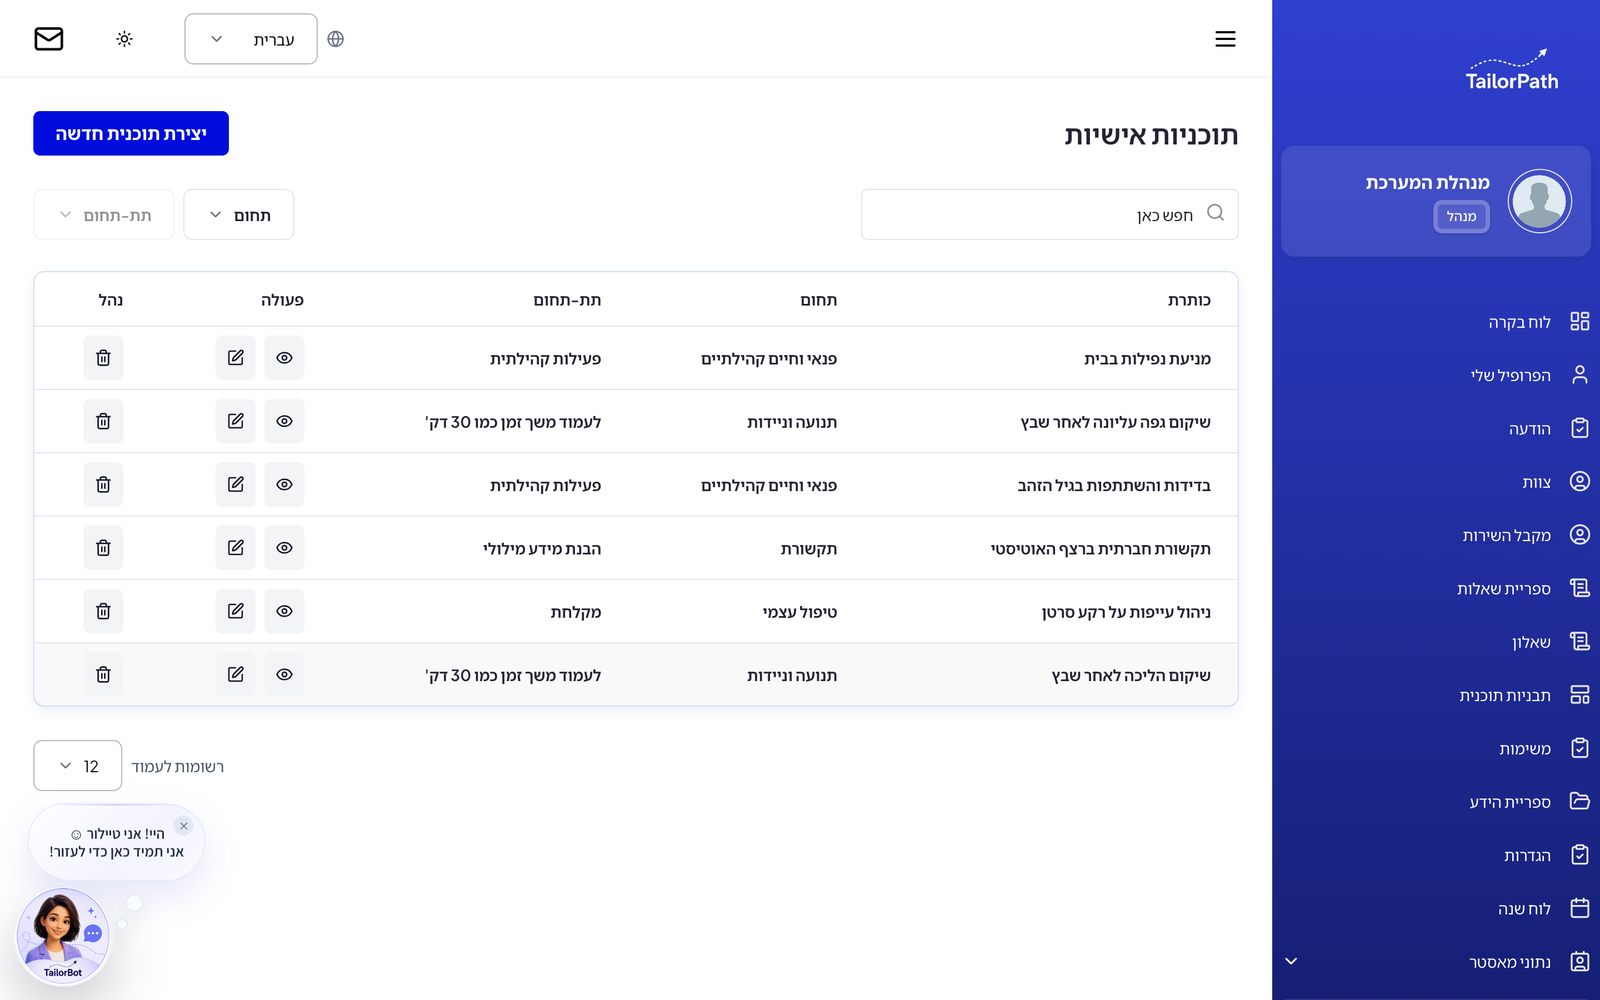
Task: View the שיקום הליכה לאחר שבץ plan
Action: pos(284,674)
